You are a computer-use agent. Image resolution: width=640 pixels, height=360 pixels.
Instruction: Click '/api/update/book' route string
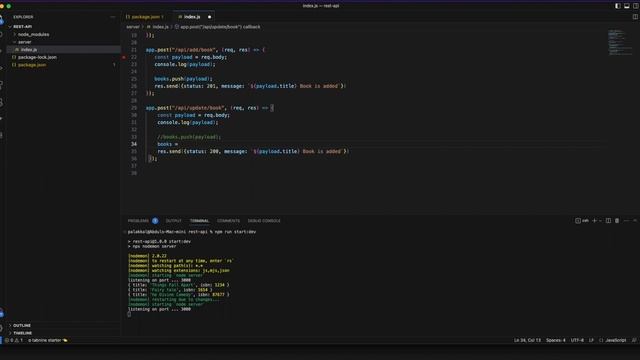coord(198,108)
